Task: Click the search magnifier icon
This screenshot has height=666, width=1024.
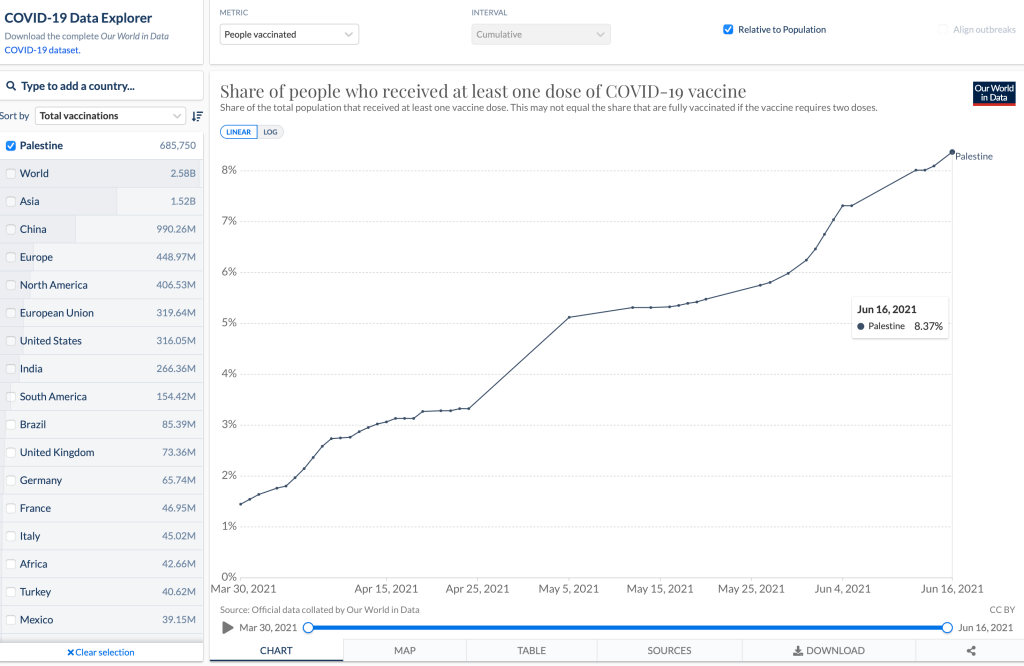Action: pyautogui.click(x=11, y=86)
